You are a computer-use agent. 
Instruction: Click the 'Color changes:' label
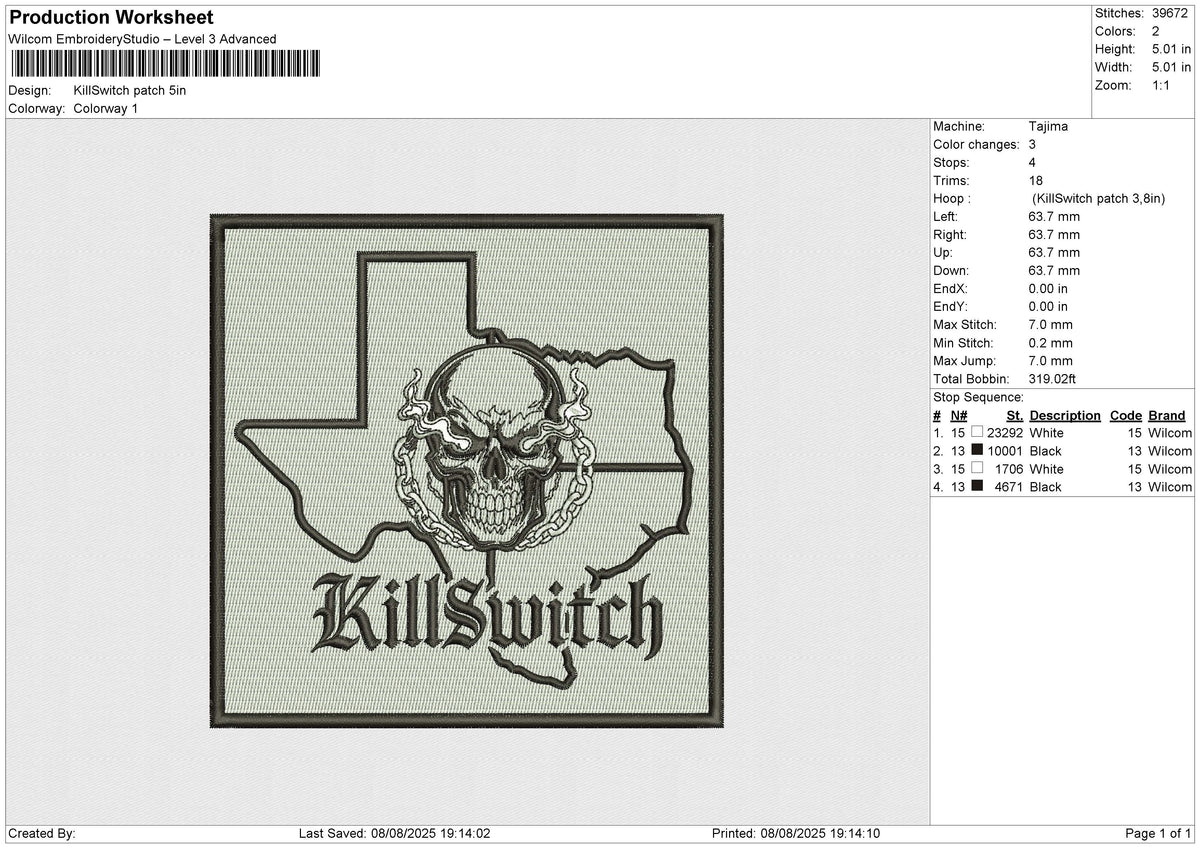[x=974, y=145]
